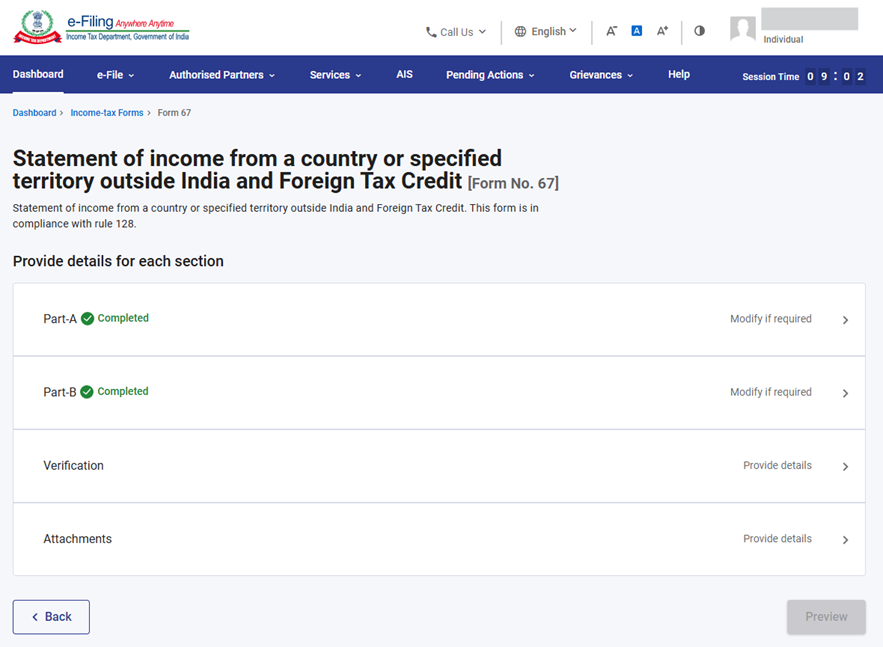Image resolution: width=883 pixels, height=647 pixels.
Task: Expand the Attachments section chevron
Action: (845, 540)
